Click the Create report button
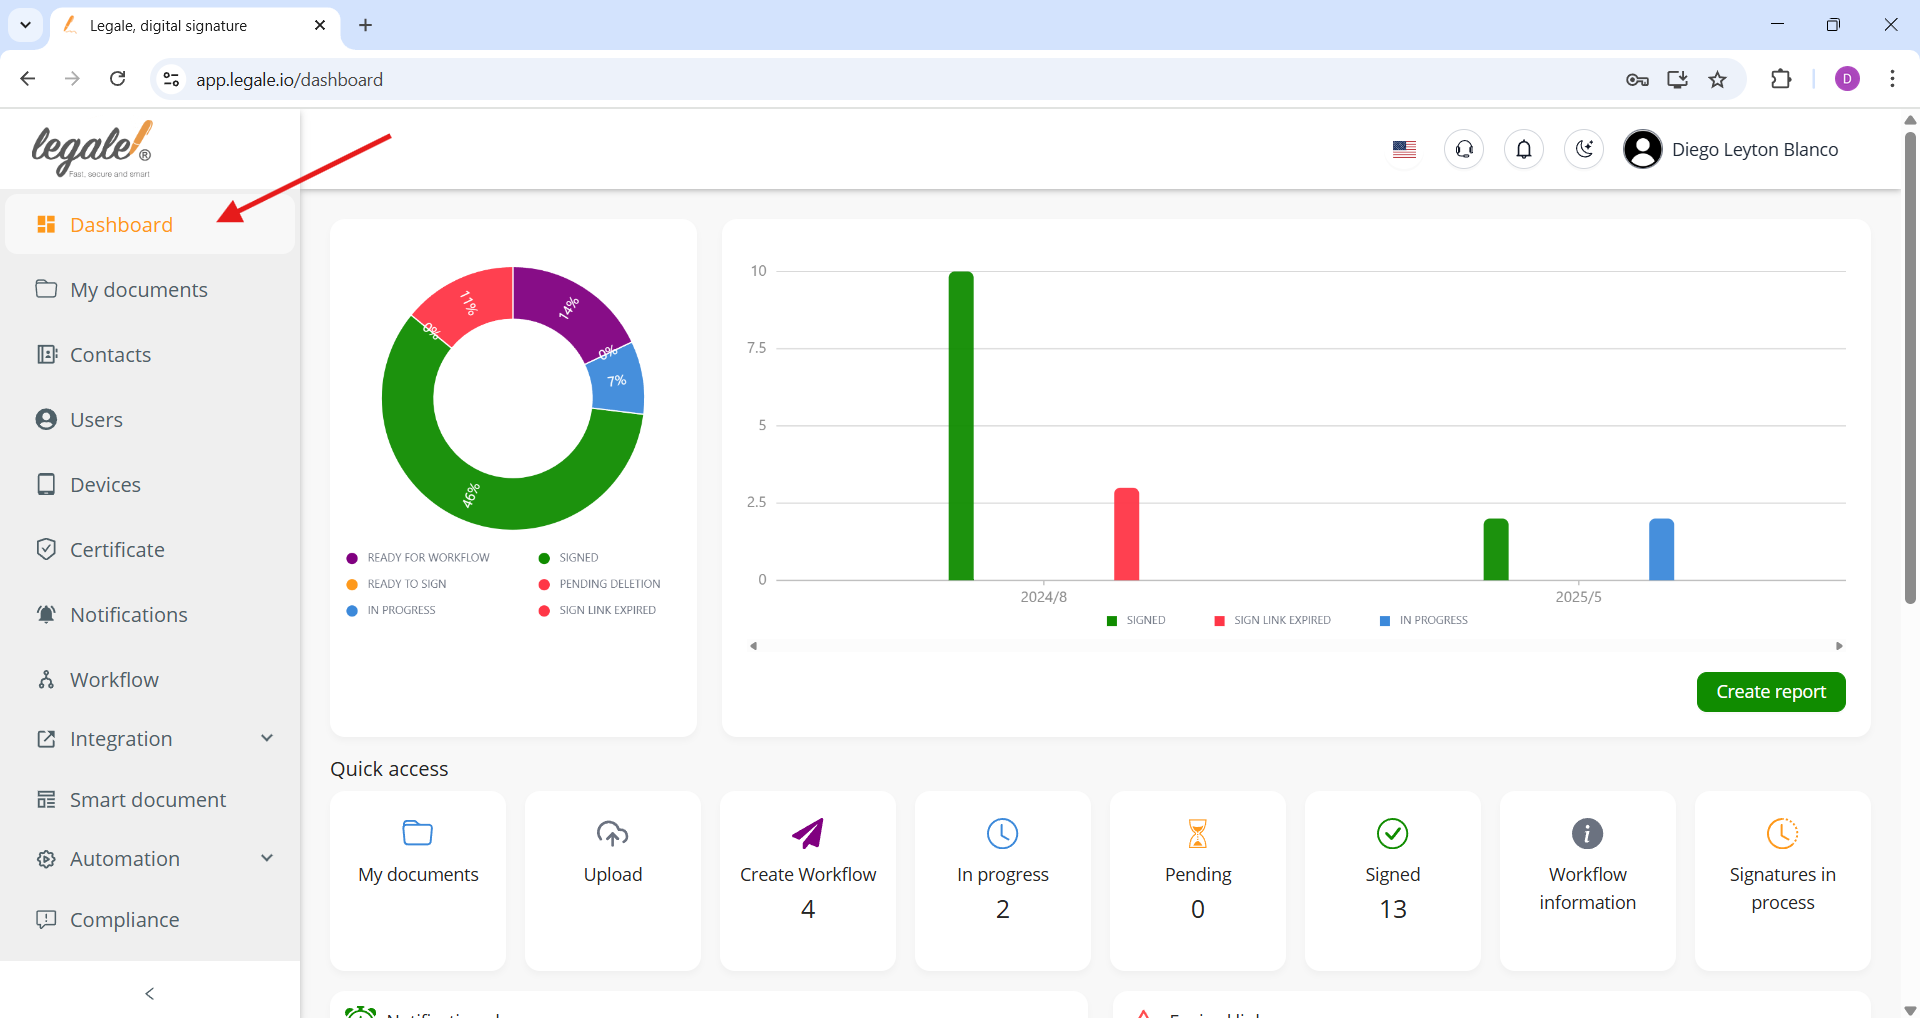 1770,692
